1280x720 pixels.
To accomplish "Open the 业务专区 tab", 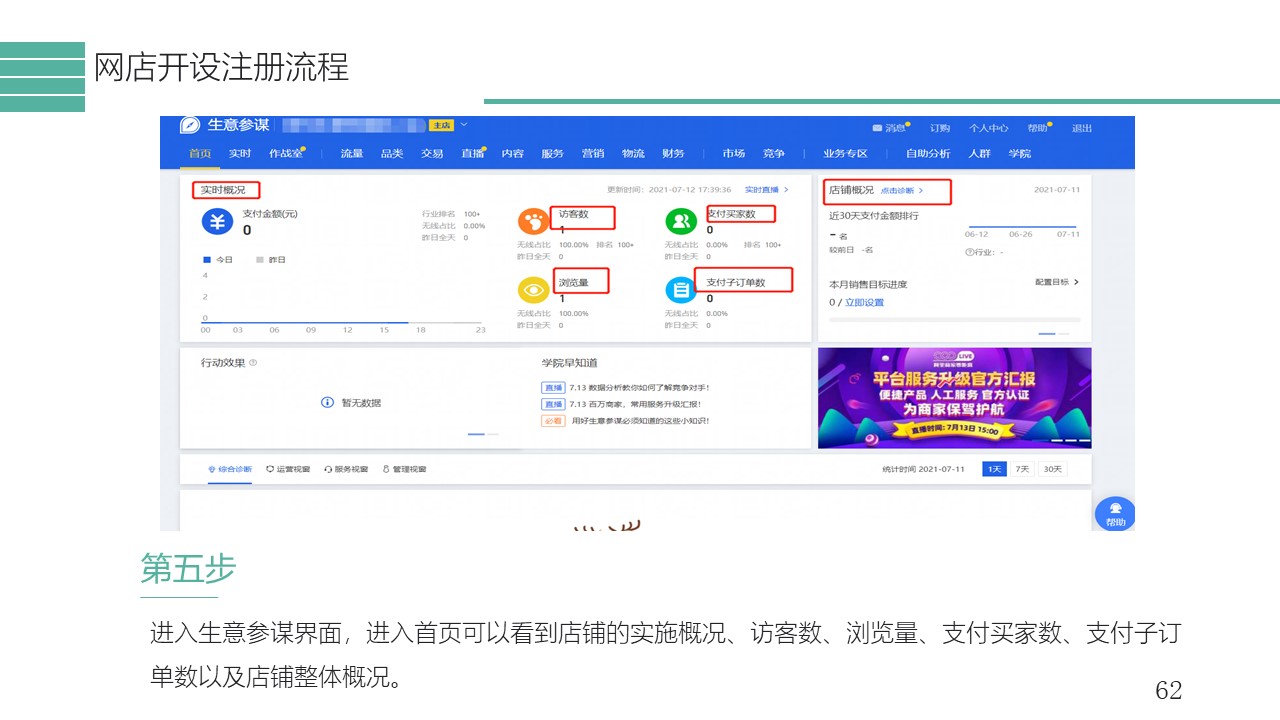I will pyautogui.click(x=846, y=154).
